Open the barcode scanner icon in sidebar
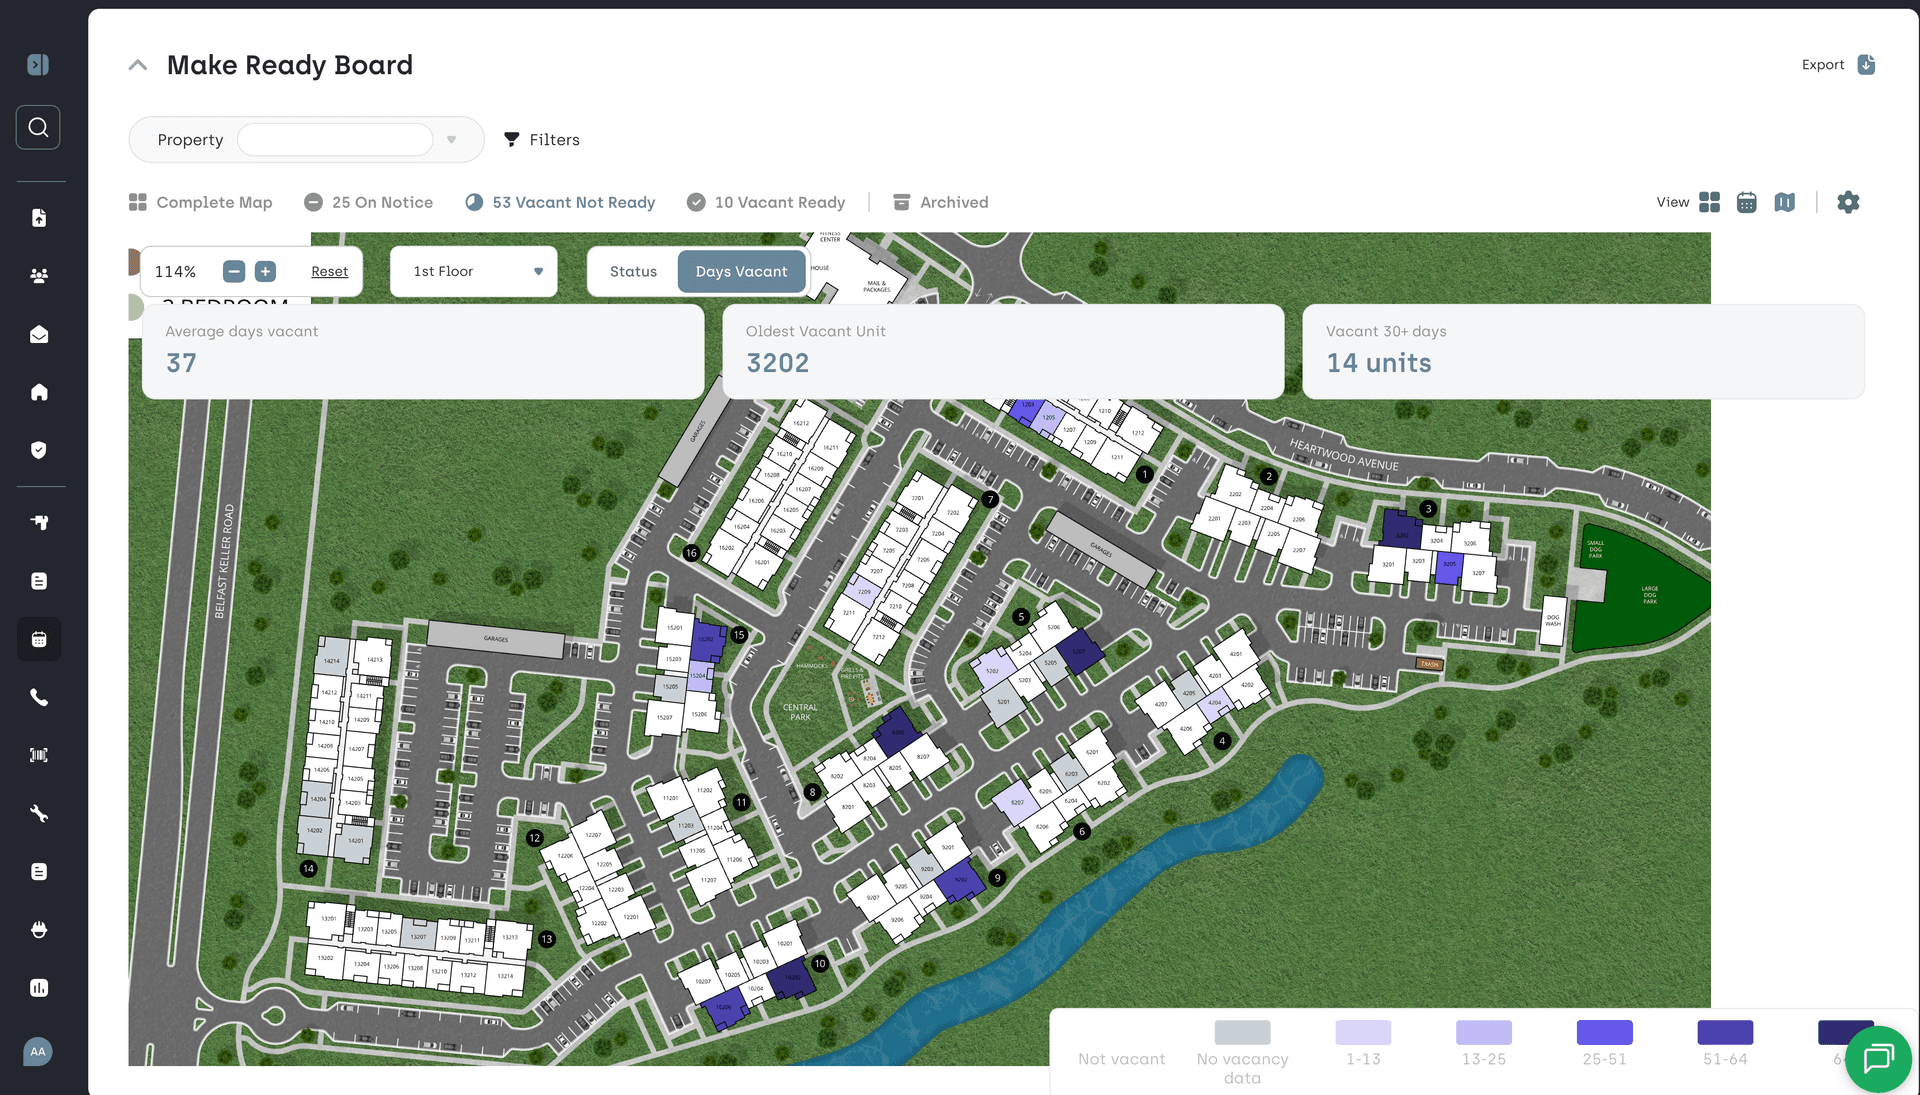1920x1095 pixels. (x=39, y=755)
